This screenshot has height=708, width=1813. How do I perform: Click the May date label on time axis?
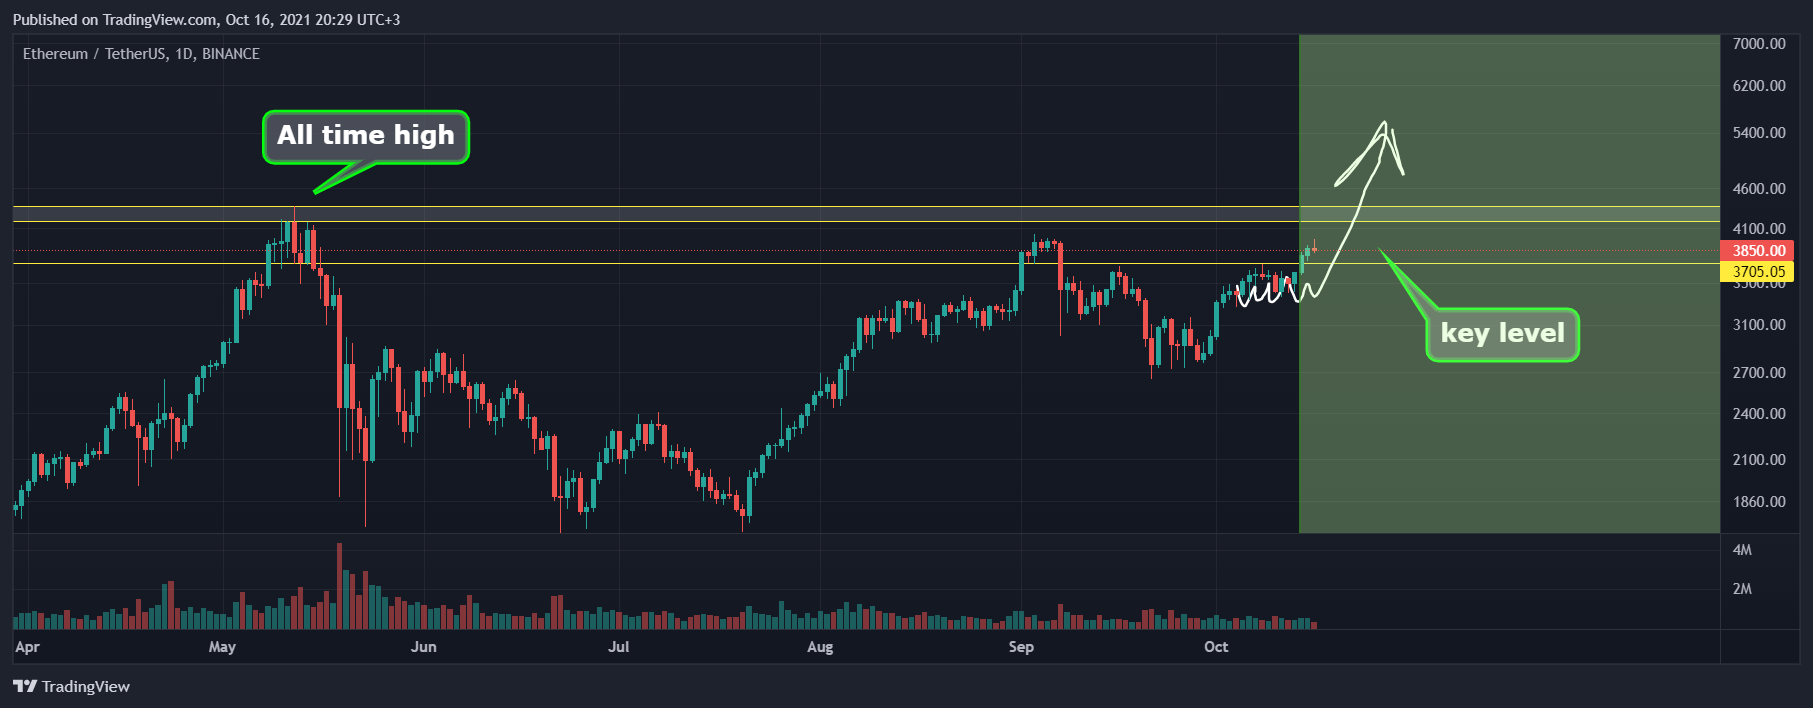click(x=222, y=647)
